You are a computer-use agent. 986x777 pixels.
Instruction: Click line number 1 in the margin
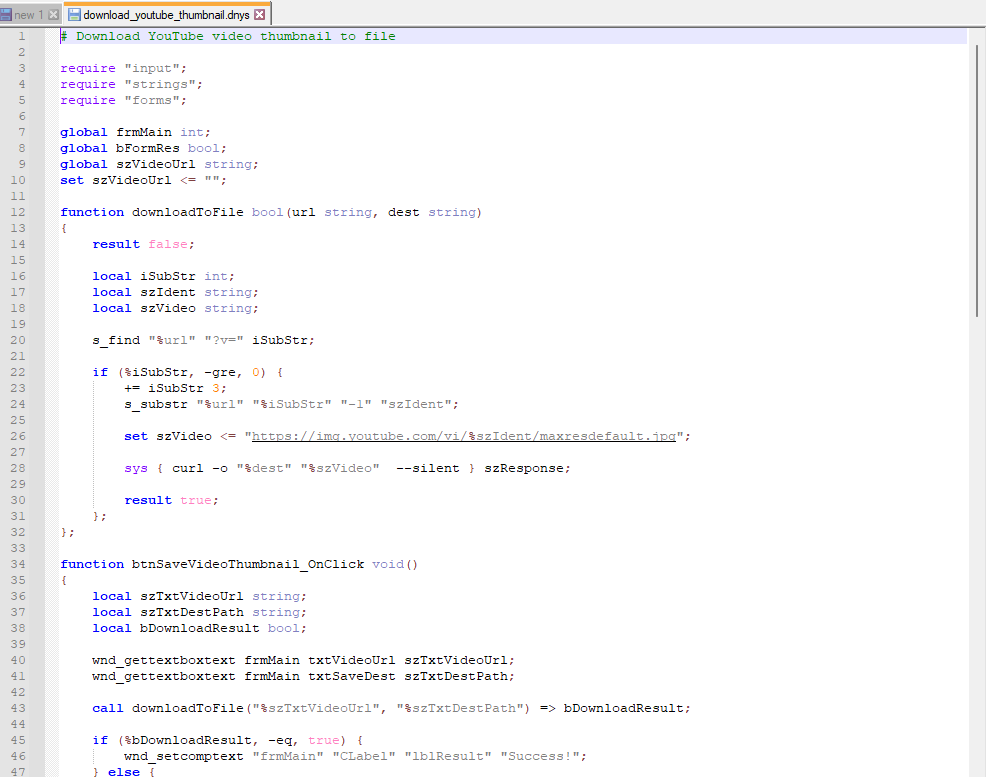click(x=22, y=36)
